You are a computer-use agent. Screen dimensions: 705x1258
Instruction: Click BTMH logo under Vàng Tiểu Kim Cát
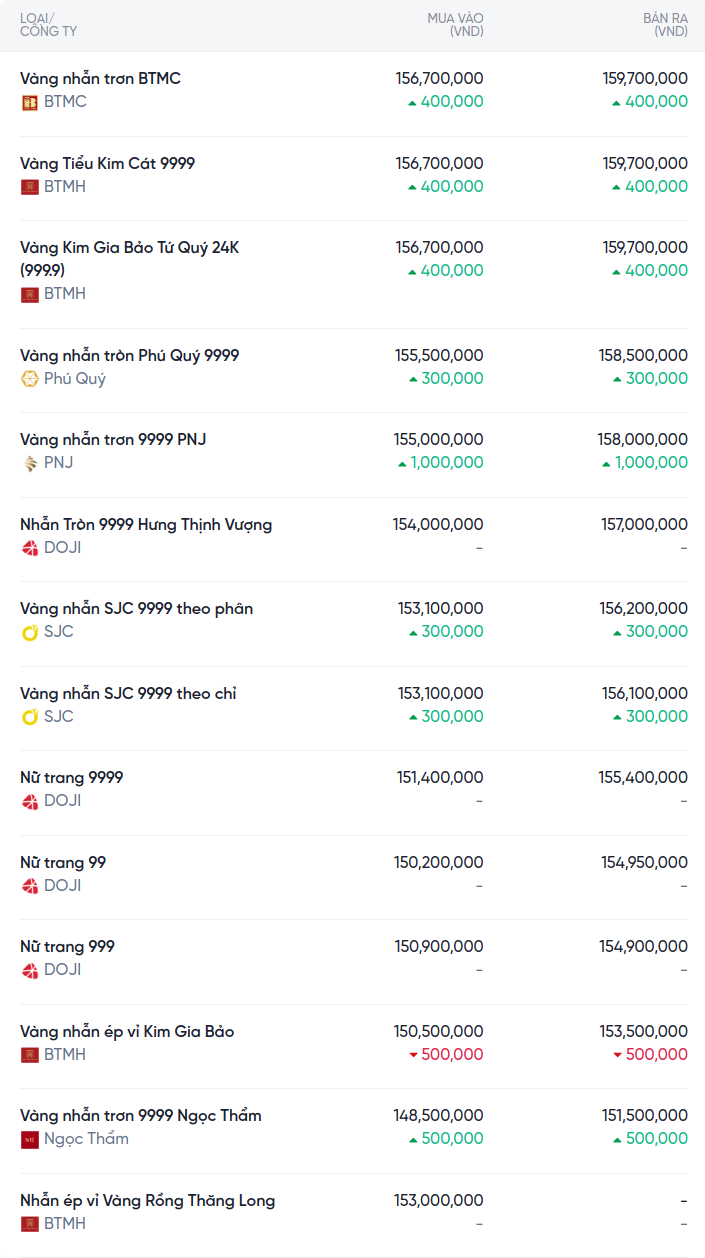tap(30, 187)
